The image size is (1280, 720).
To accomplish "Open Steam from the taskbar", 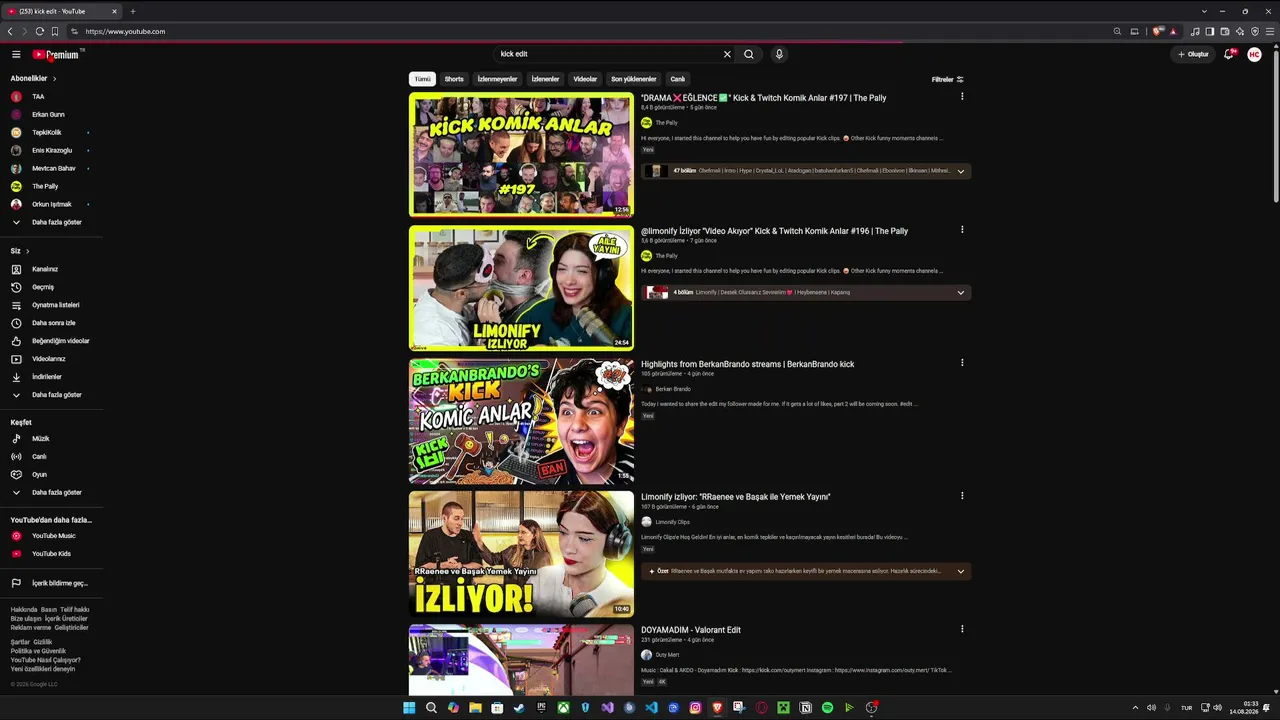I will (x=519, y=708).
